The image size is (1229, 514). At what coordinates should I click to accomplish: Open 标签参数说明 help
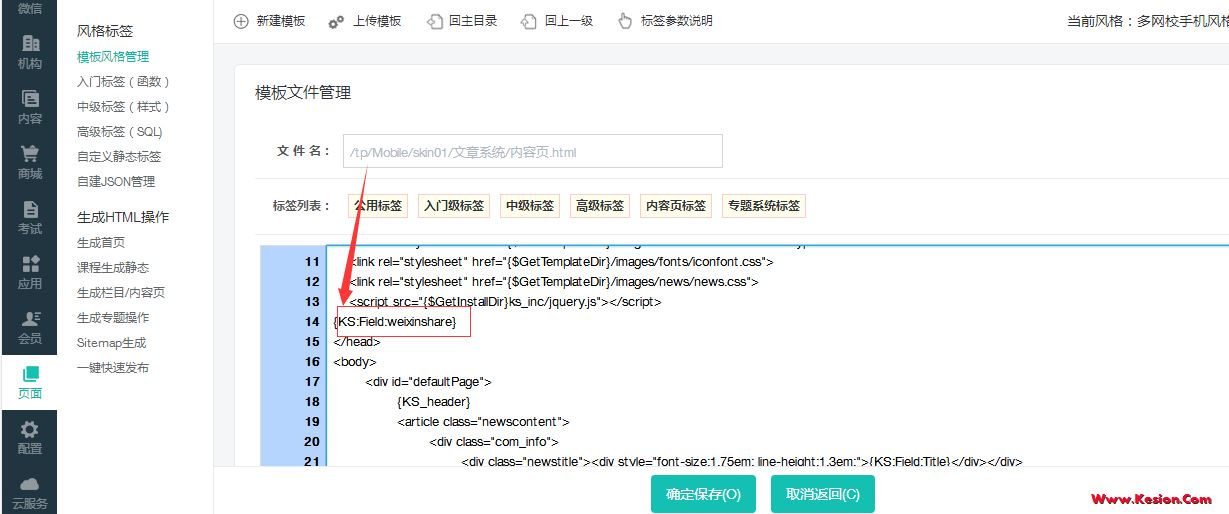coord(665,21)
